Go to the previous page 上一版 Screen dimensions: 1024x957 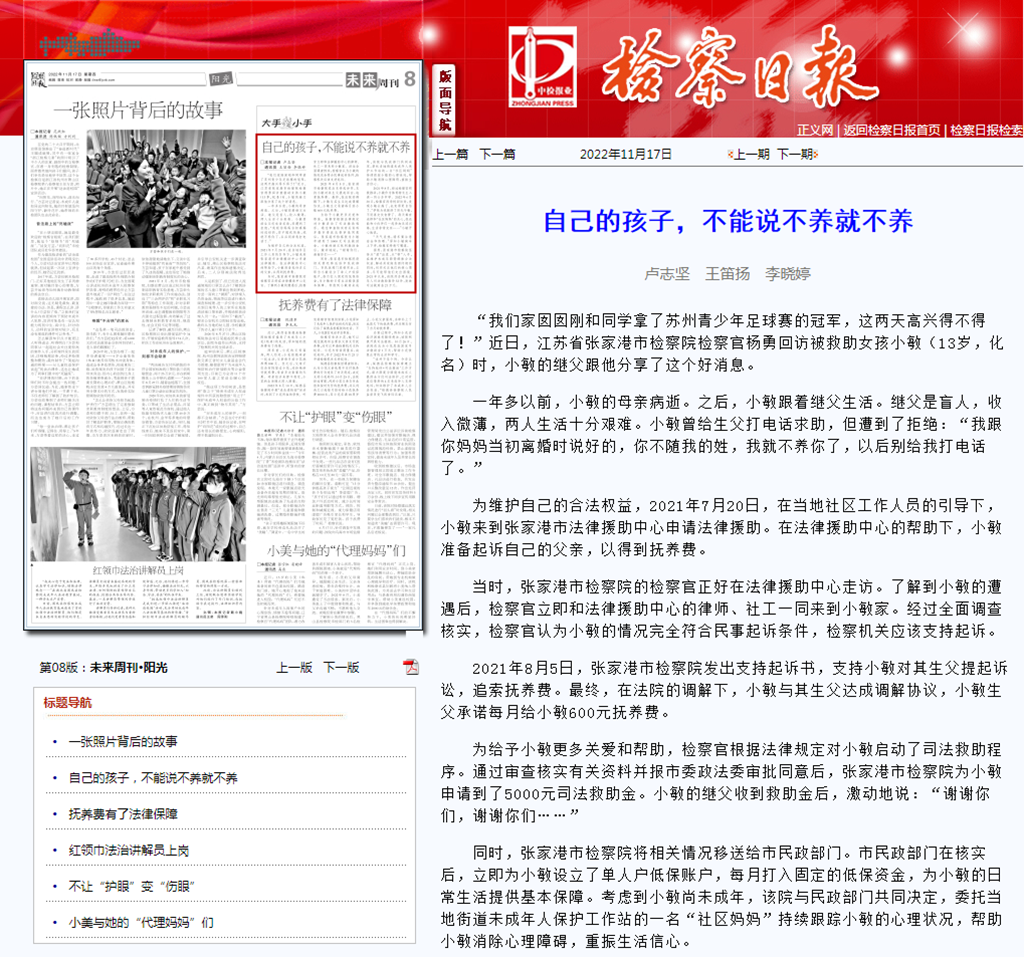pos(294,667)
